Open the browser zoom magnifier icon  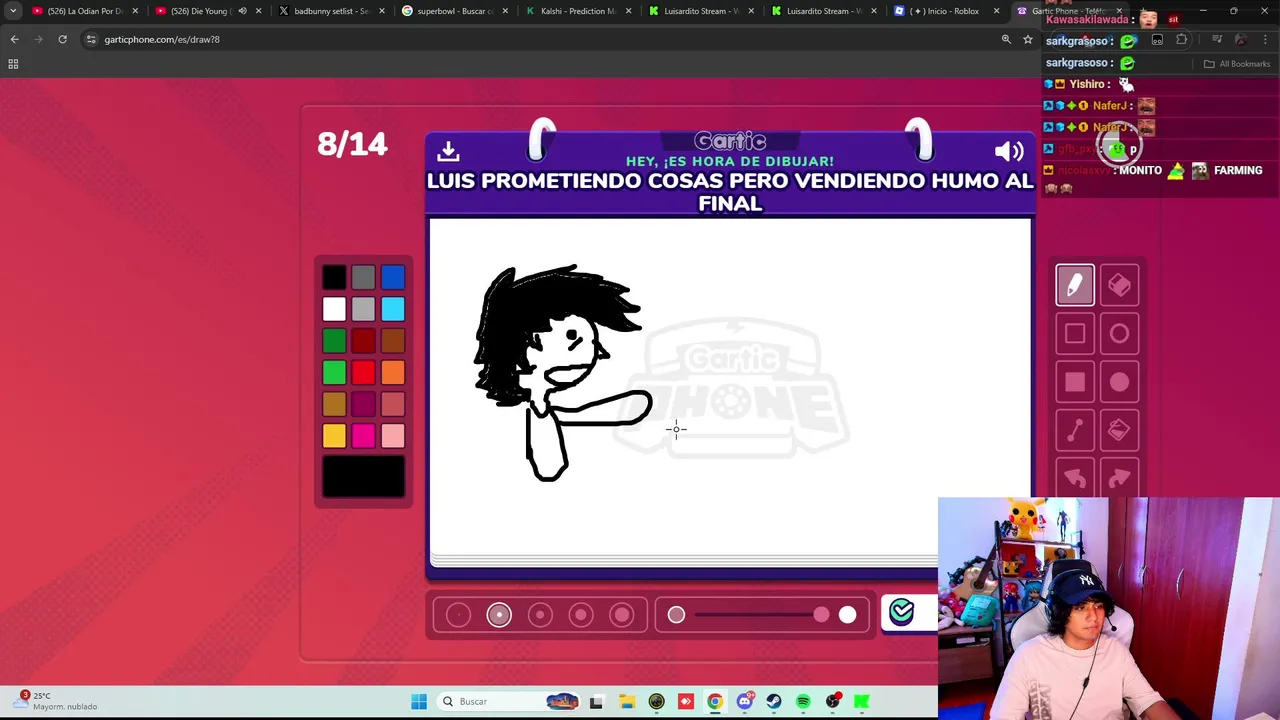(x=1006, y=39)
